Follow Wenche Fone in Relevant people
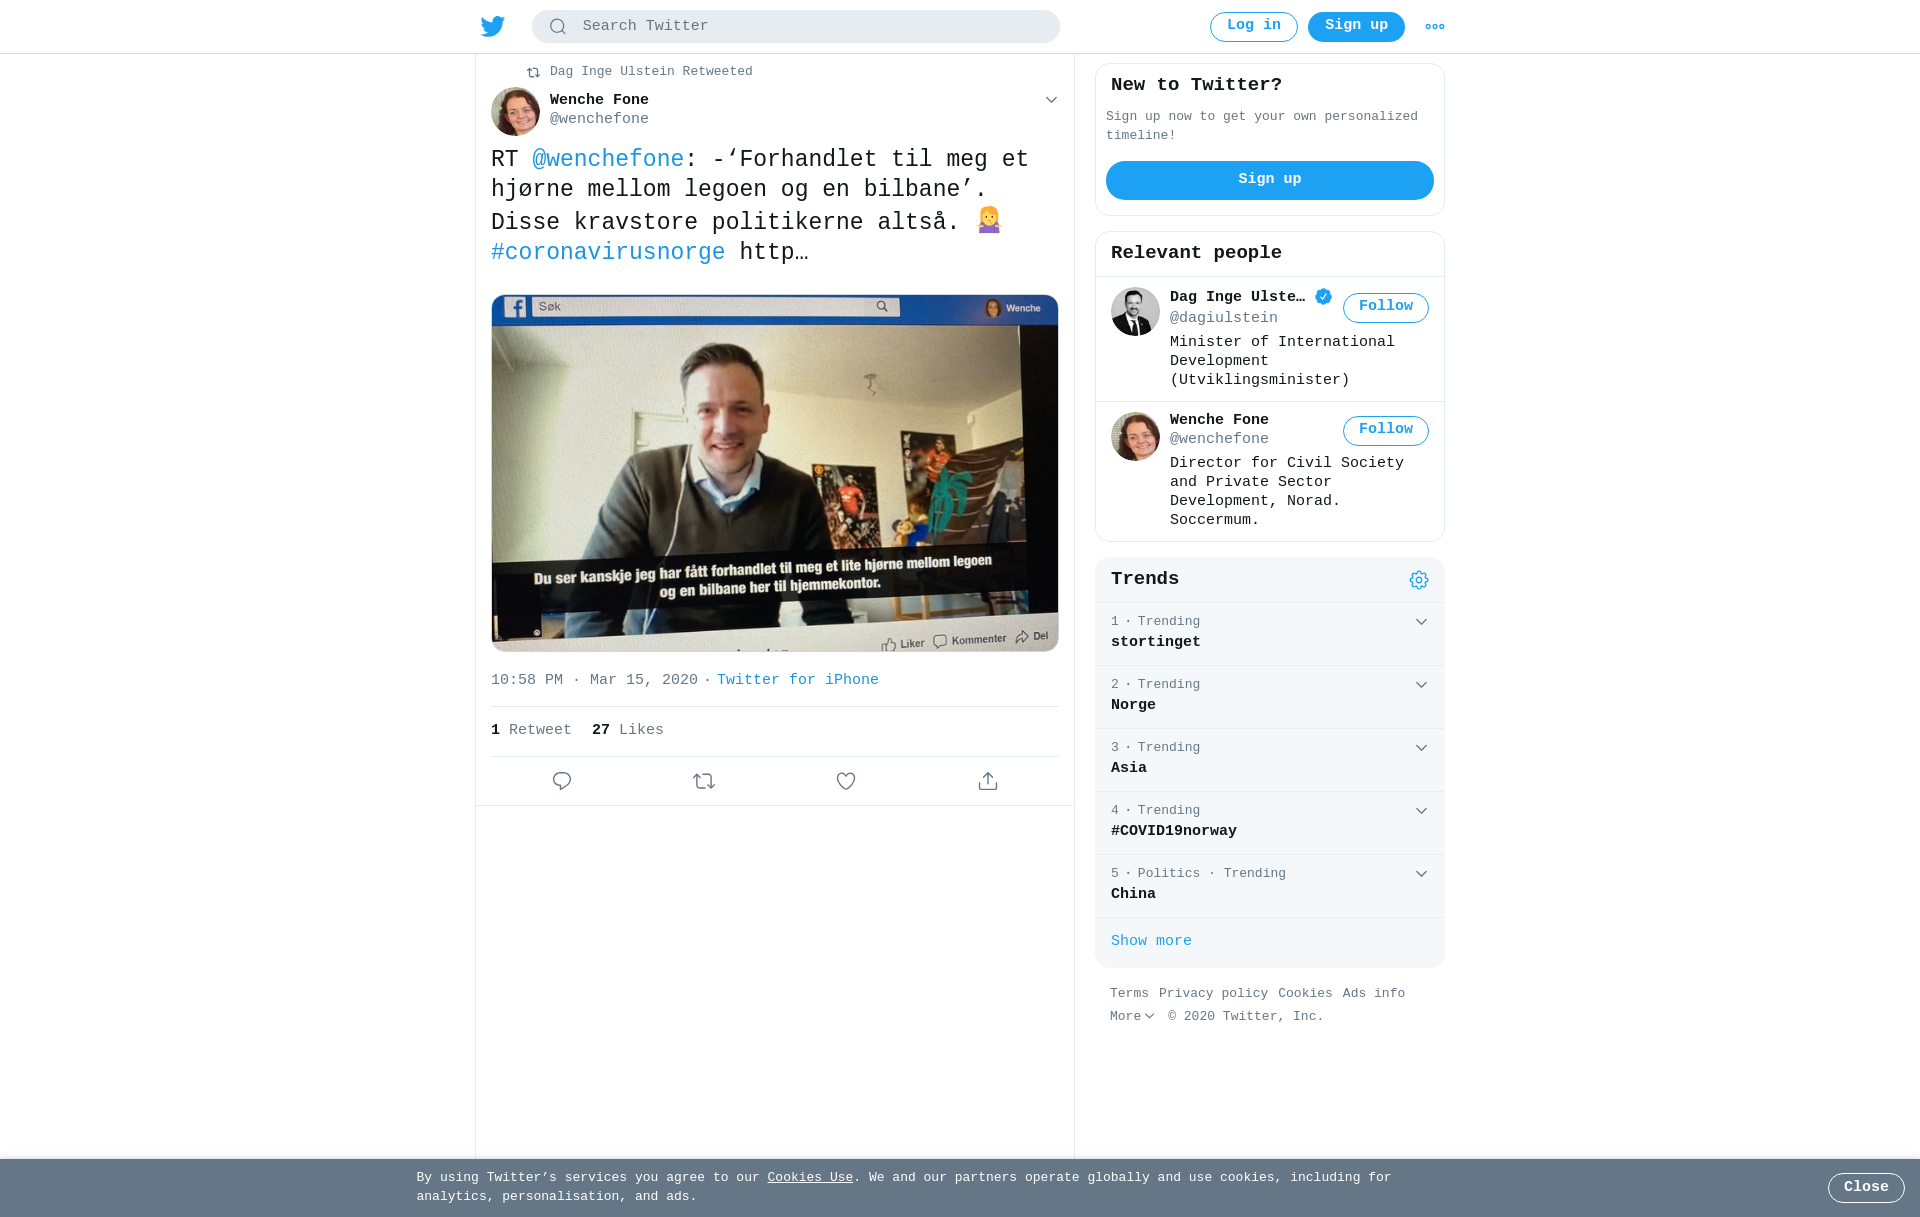The width and height of the screenshot is (1920, 1217). pyautogui.click(x=1386, y=430)
